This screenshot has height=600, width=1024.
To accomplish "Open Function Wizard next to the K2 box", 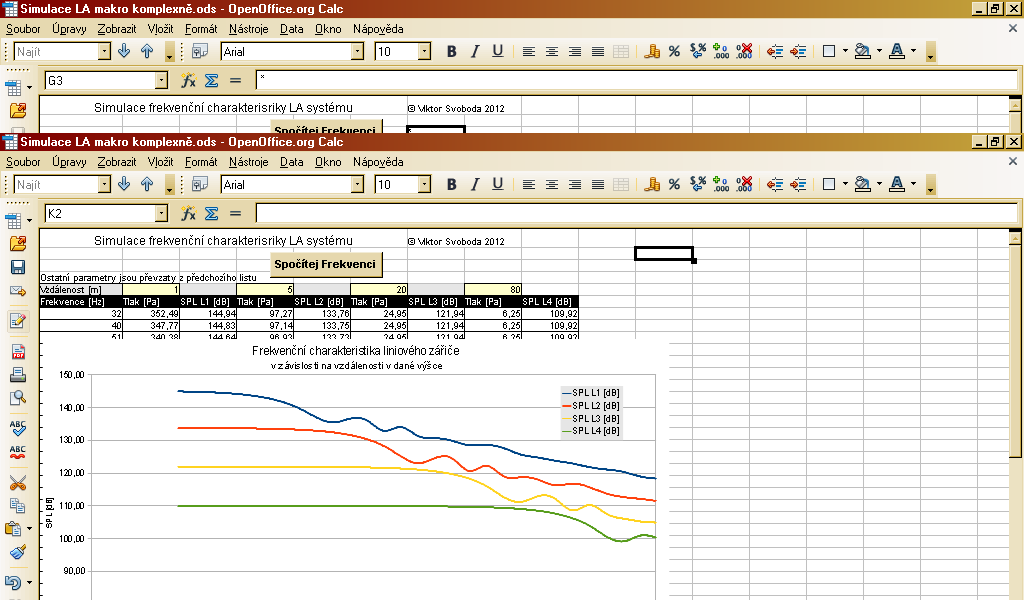I will 188,213.
